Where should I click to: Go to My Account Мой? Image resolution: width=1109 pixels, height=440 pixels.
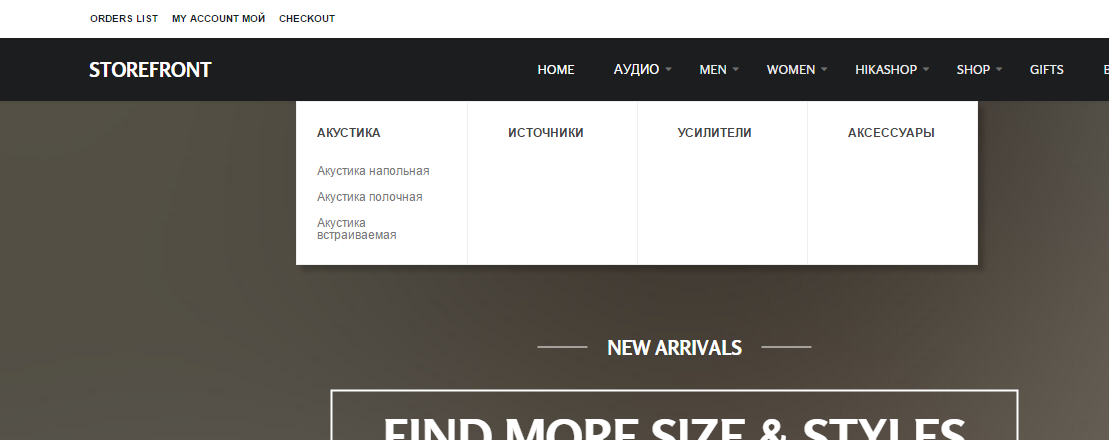point(219,18)
